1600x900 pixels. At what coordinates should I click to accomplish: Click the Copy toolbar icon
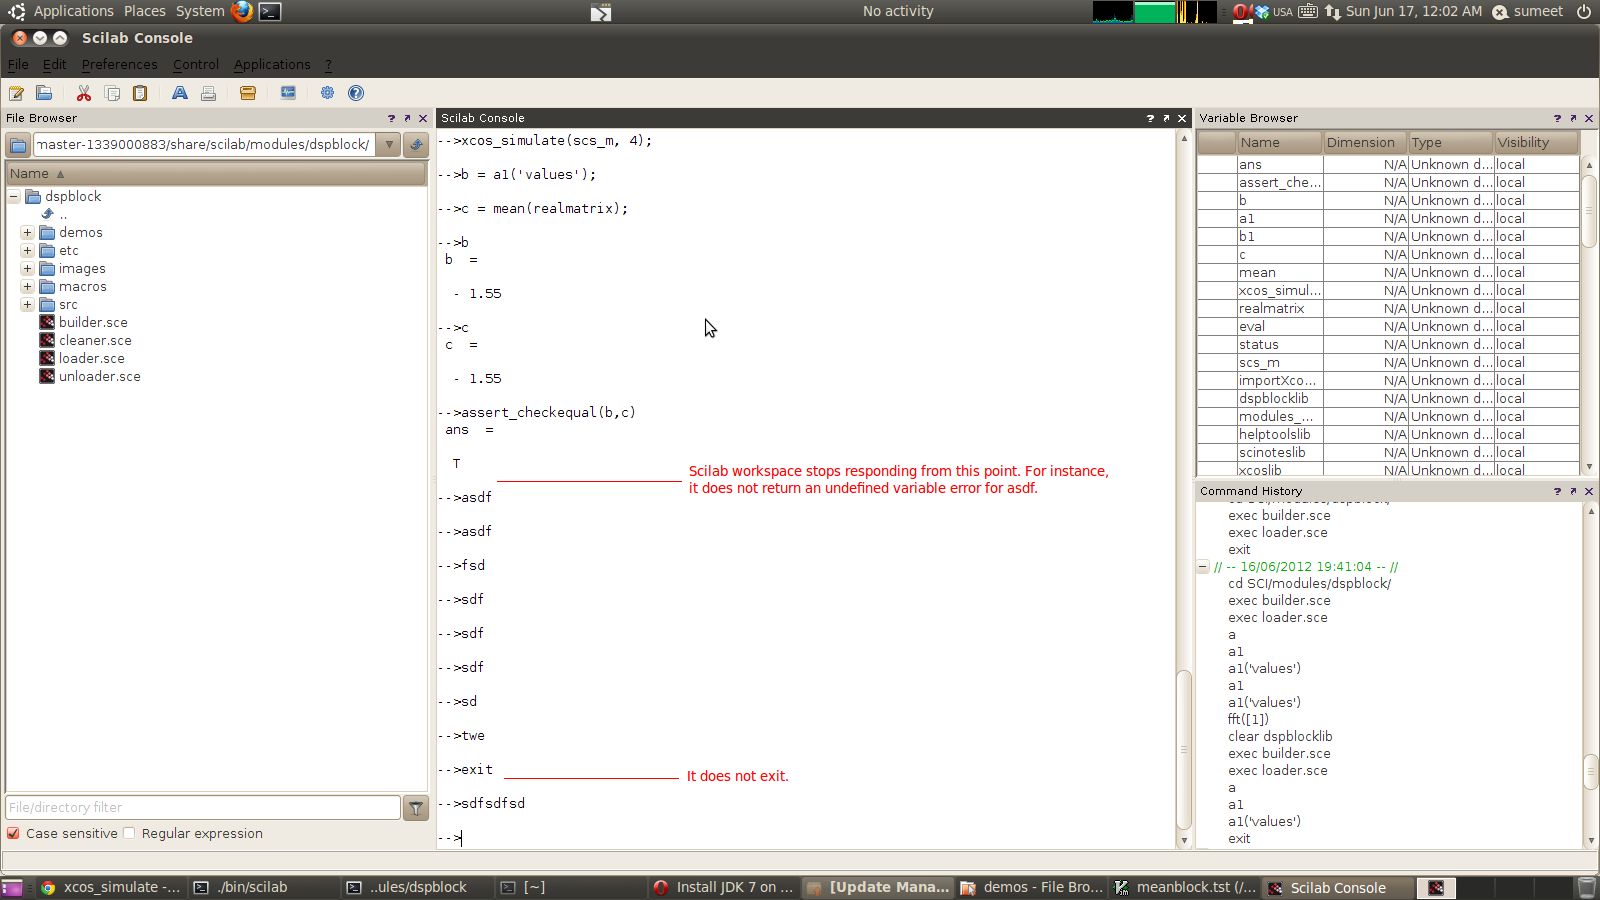pyautogui.click(x=112, y=93)
